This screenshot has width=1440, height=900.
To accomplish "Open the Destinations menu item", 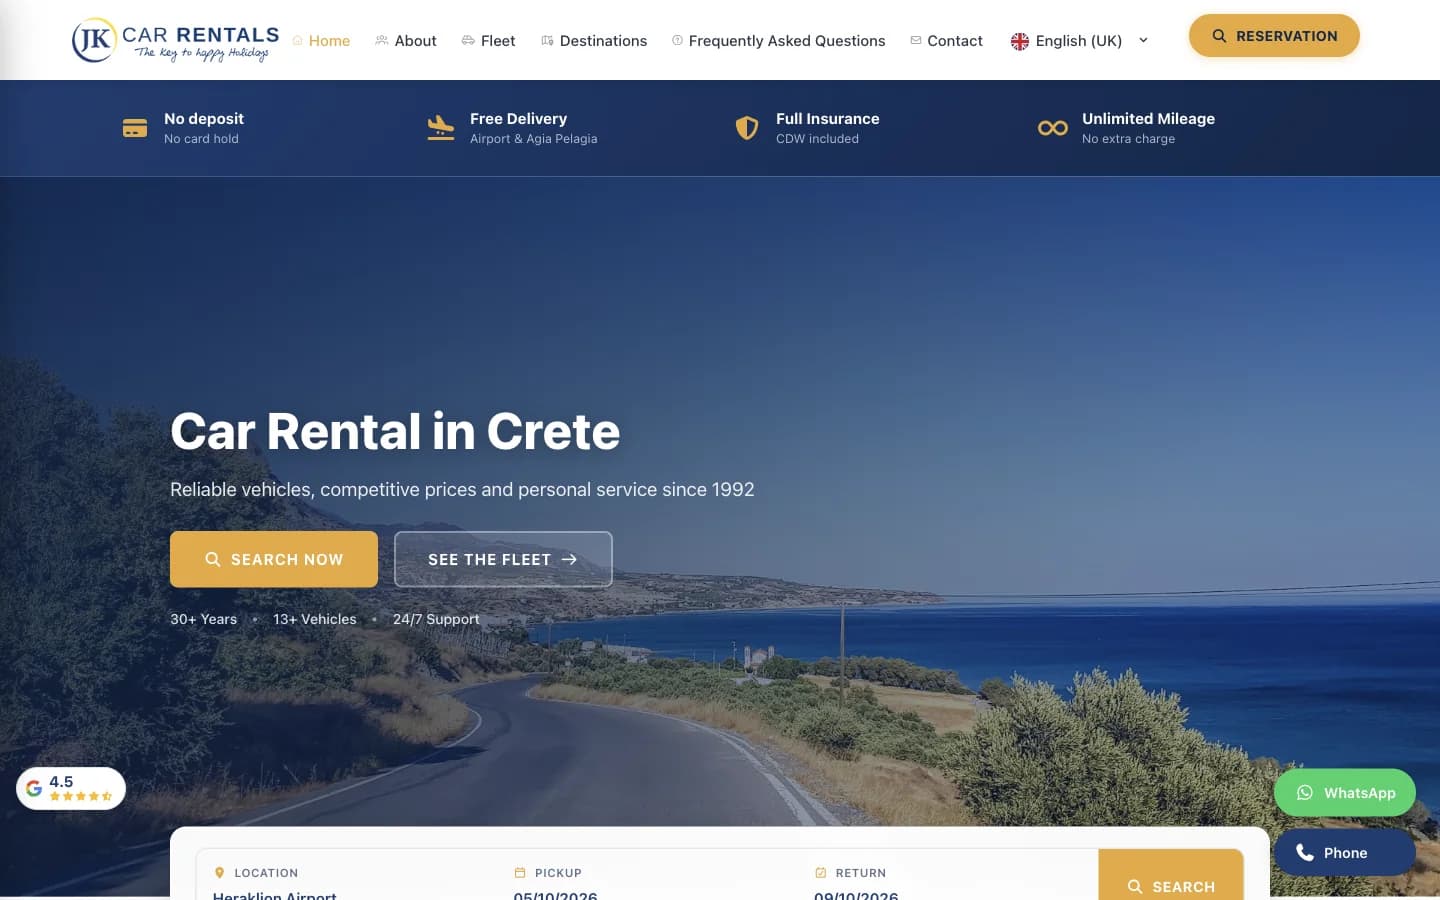I will pos(594,41).
